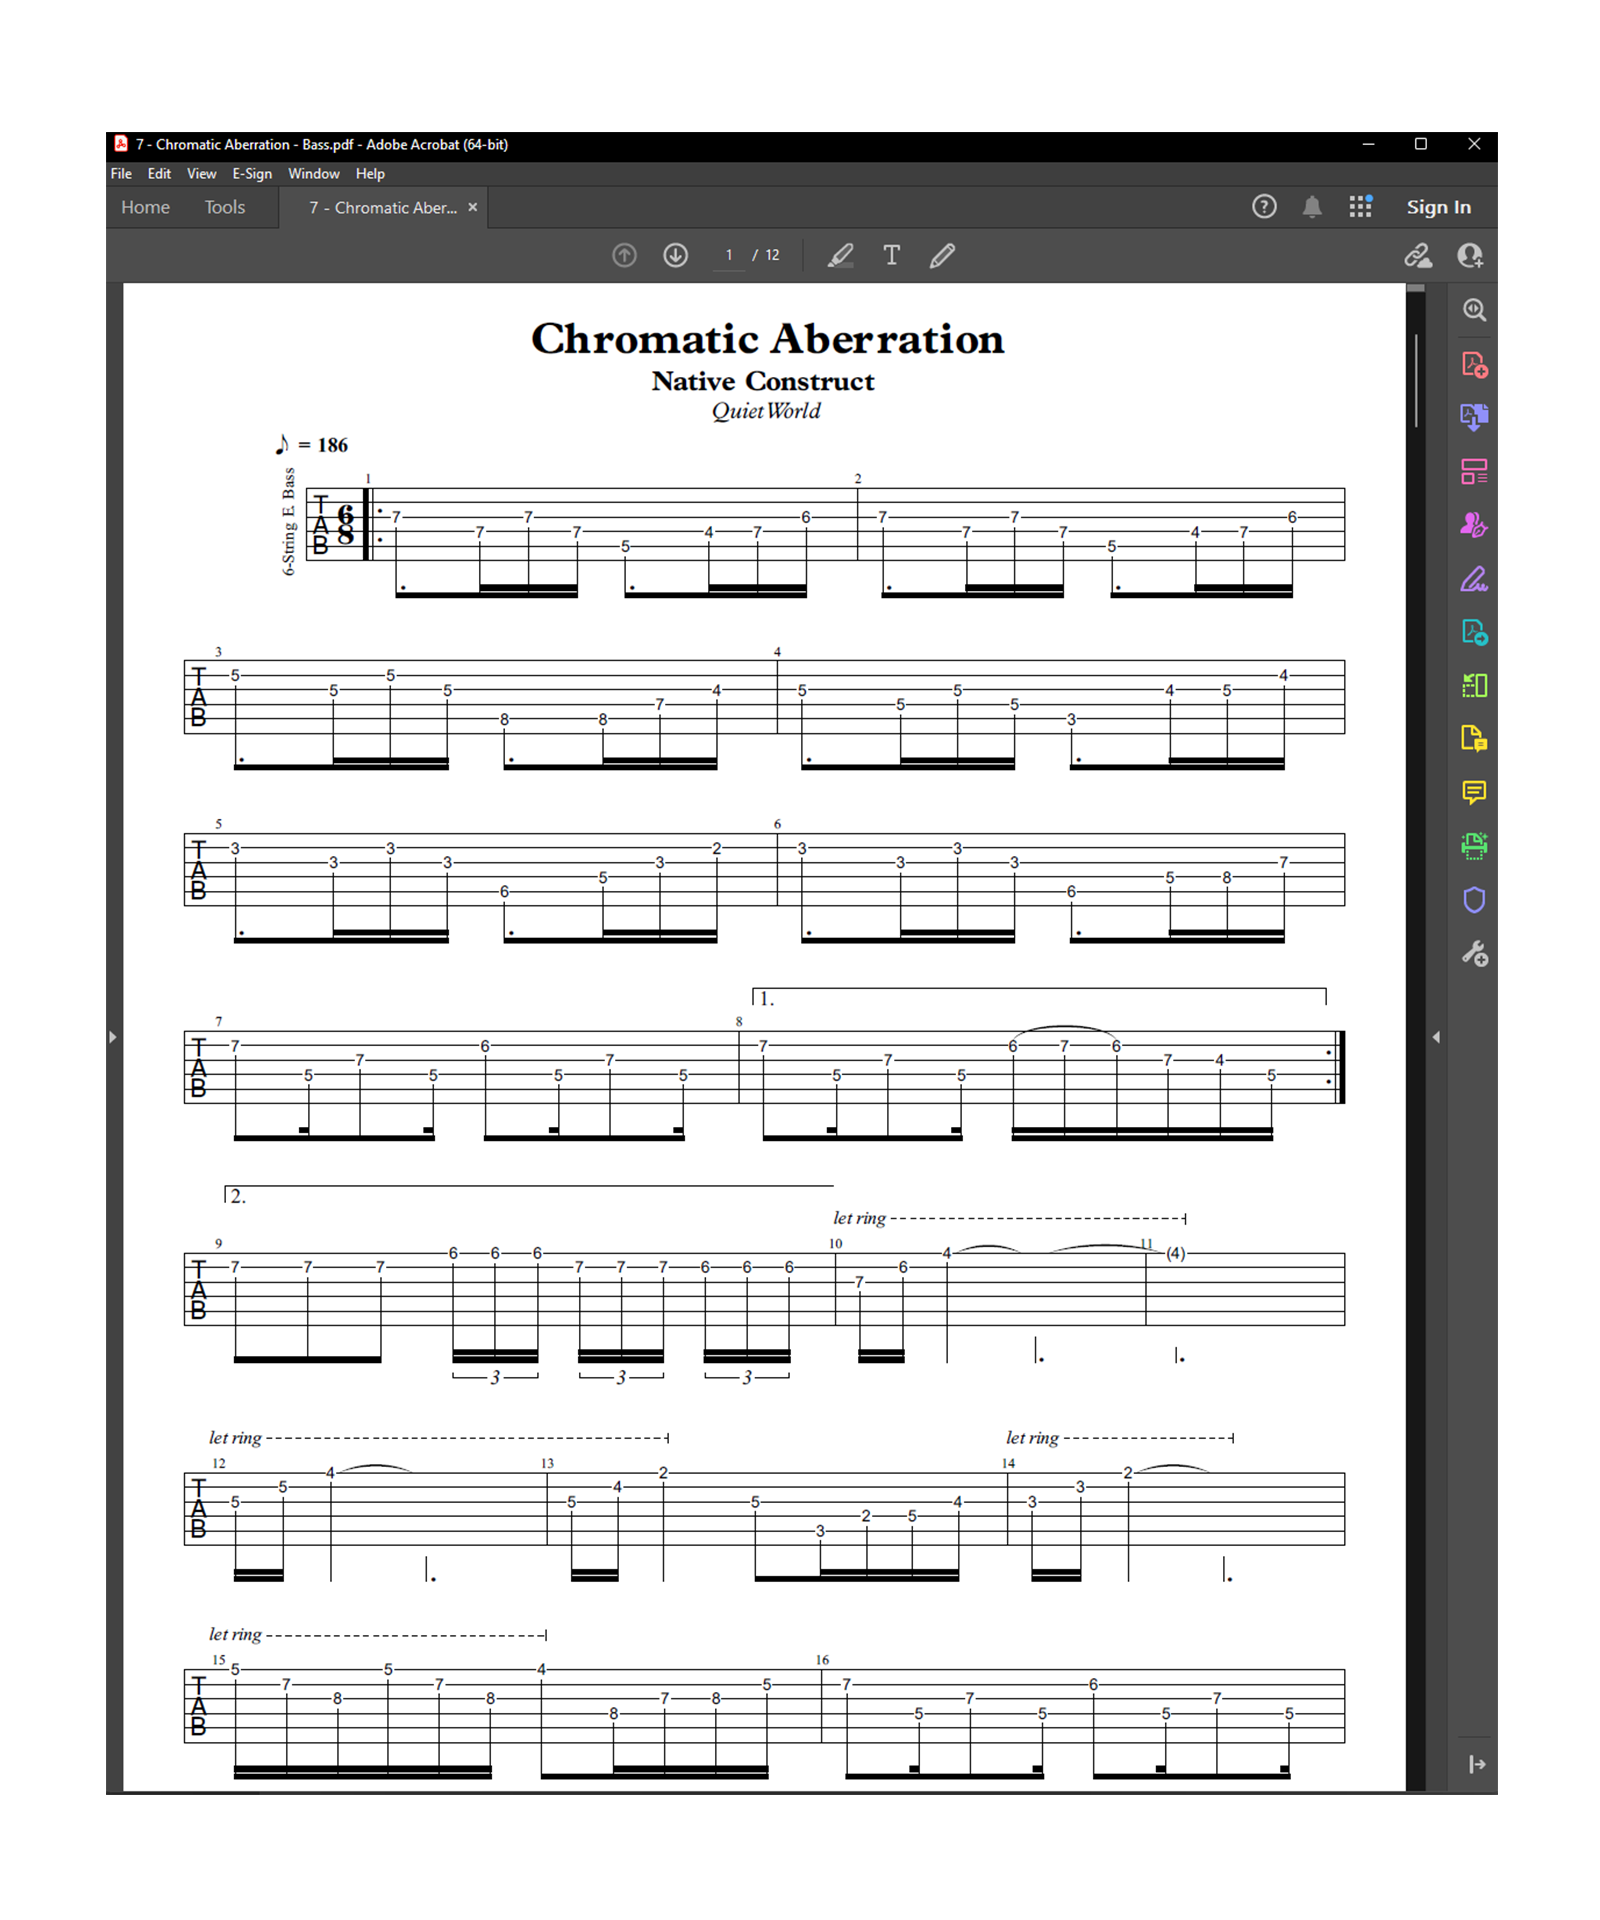This screenshot has width=1600, height=1920.
Task: Open the Organize Pages tool icon
Action: tap(1473, 471)
